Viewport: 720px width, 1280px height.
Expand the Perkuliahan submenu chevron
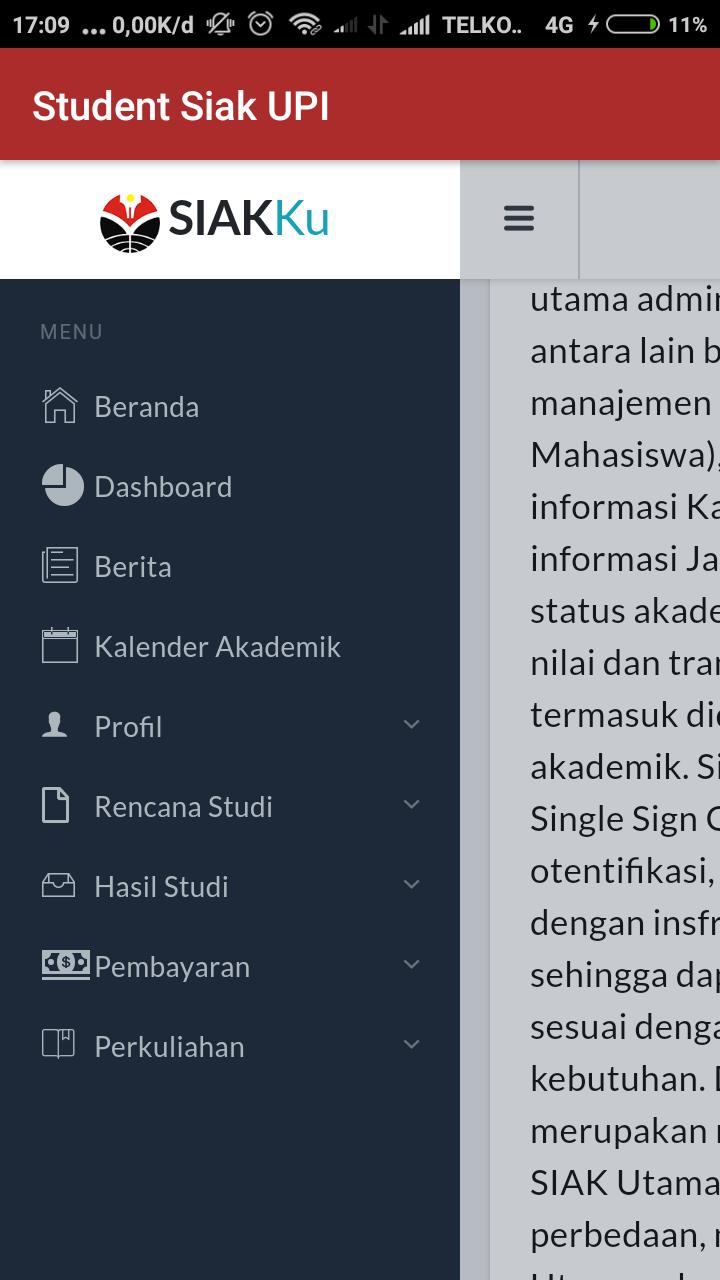pos(412,1045)
